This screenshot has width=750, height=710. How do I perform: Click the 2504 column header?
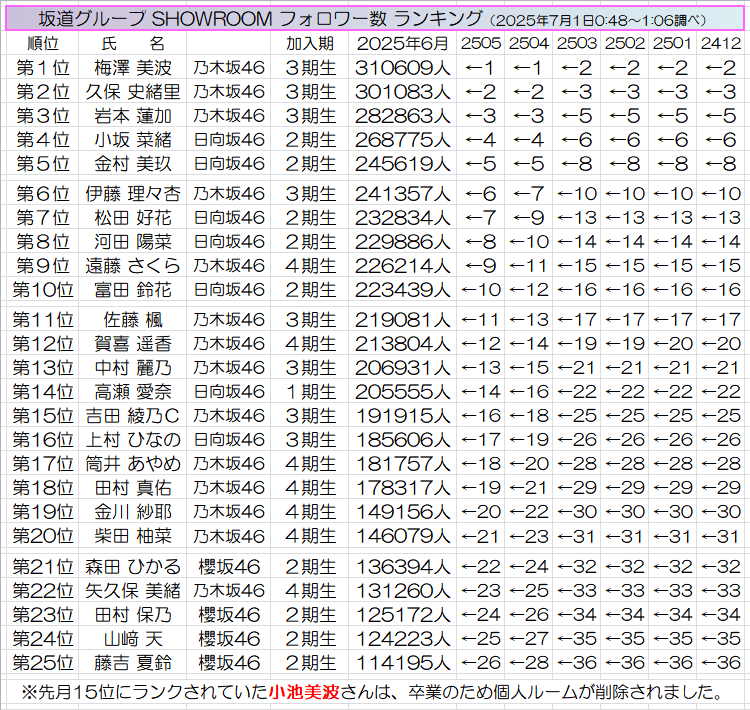click(529, 44)
